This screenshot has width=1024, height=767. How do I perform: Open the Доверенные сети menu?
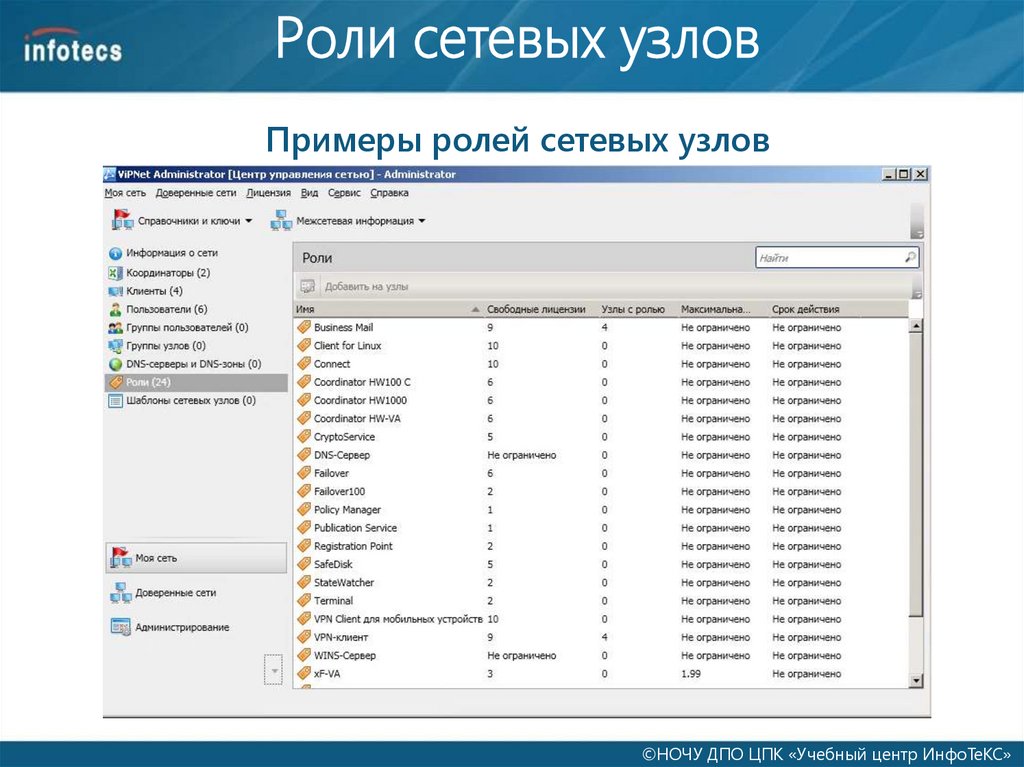pos(196,193)
